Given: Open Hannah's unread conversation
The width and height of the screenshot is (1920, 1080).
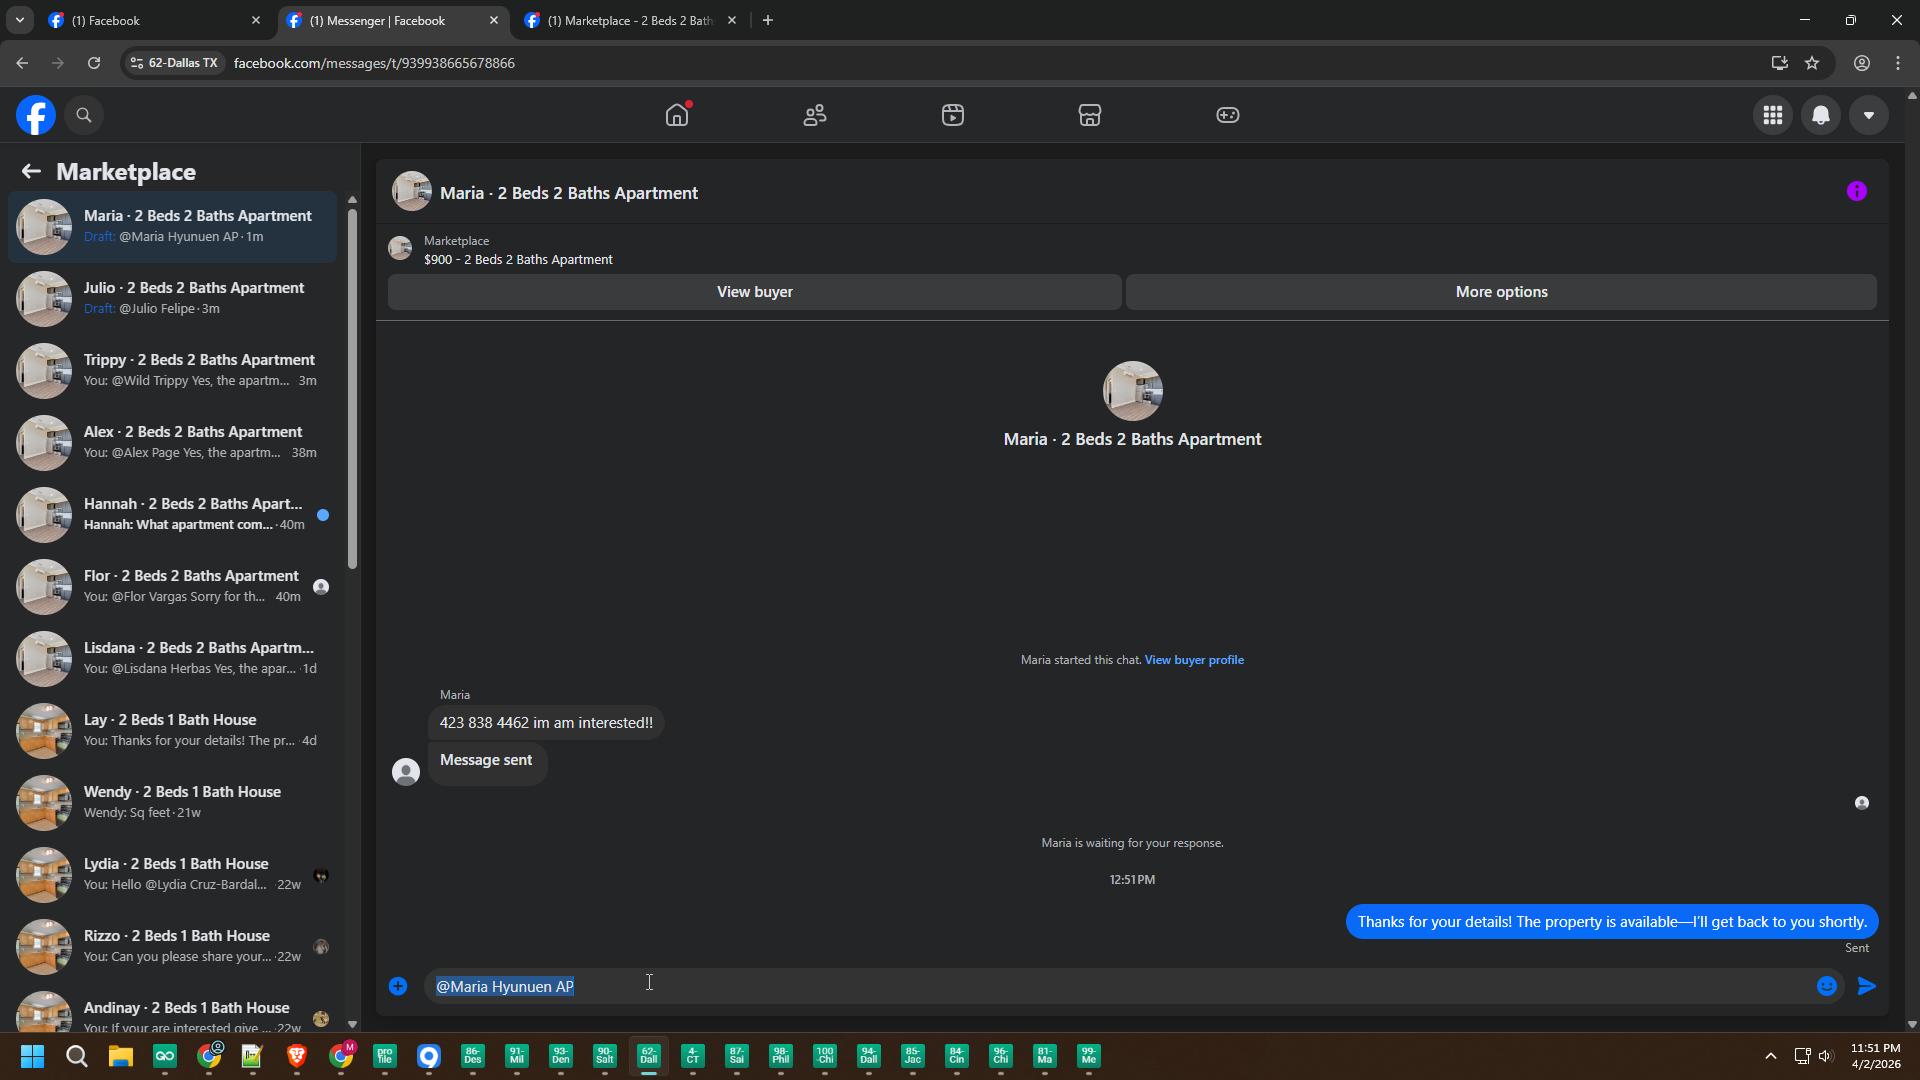Looking at the screenshot, I should (x=173, y=514).
